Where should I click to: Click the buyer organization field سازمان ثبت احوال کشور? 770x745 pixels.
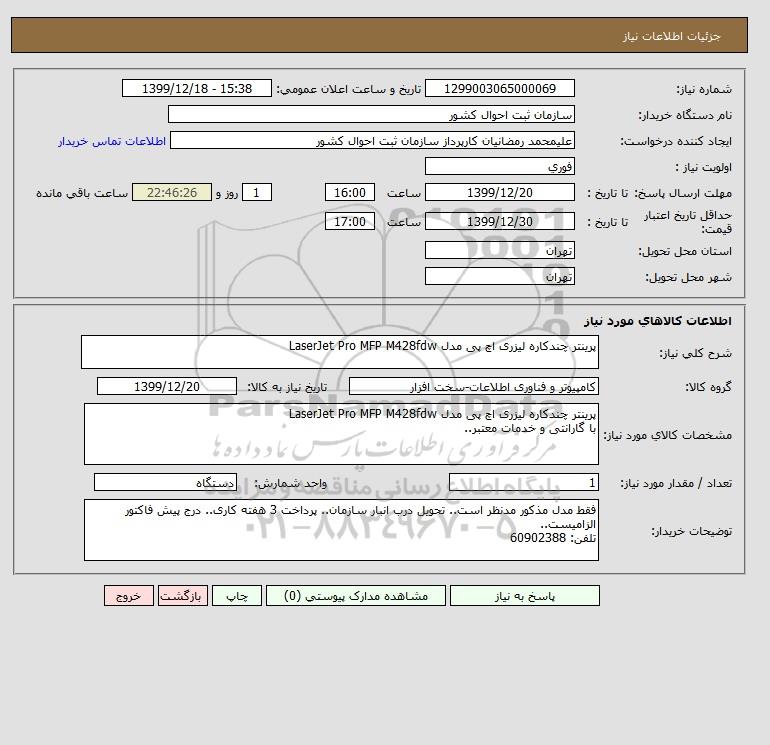pos(371,114)
